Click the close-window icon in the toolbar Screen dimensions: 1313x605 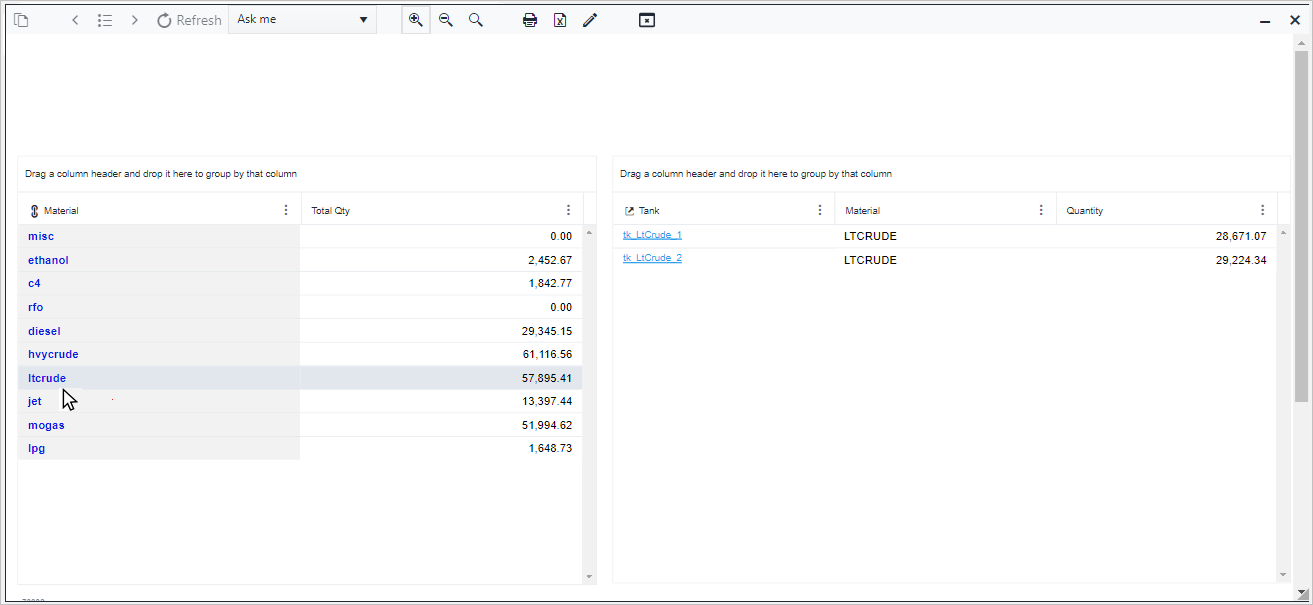pos(647,20)
